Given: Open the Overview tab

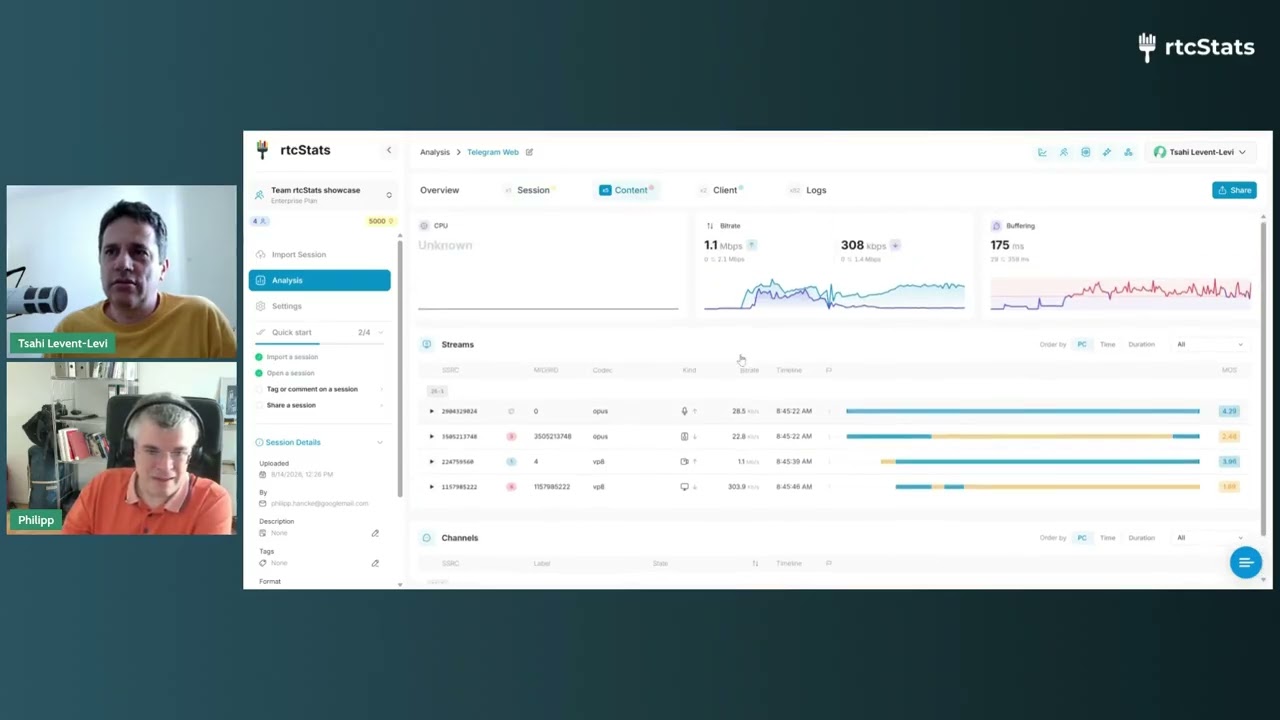Looking at the screenshot, I should pyautogui.click(x=440, y=190).
